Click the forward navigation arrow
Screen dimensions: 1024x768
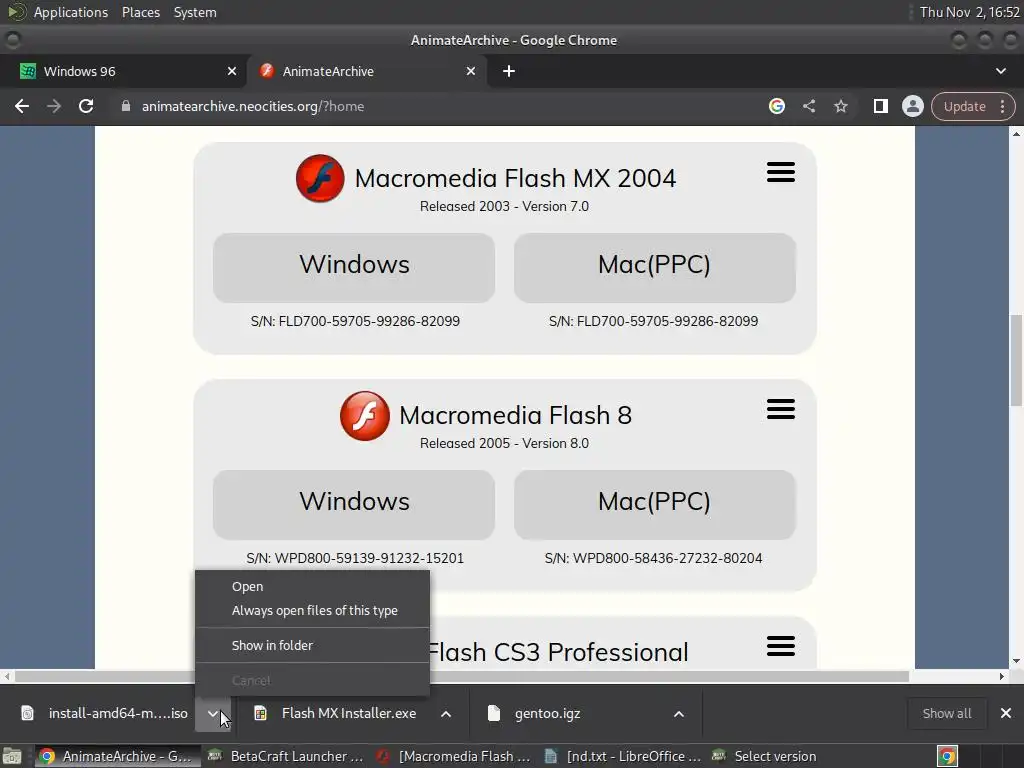click(x=54, y=106)
